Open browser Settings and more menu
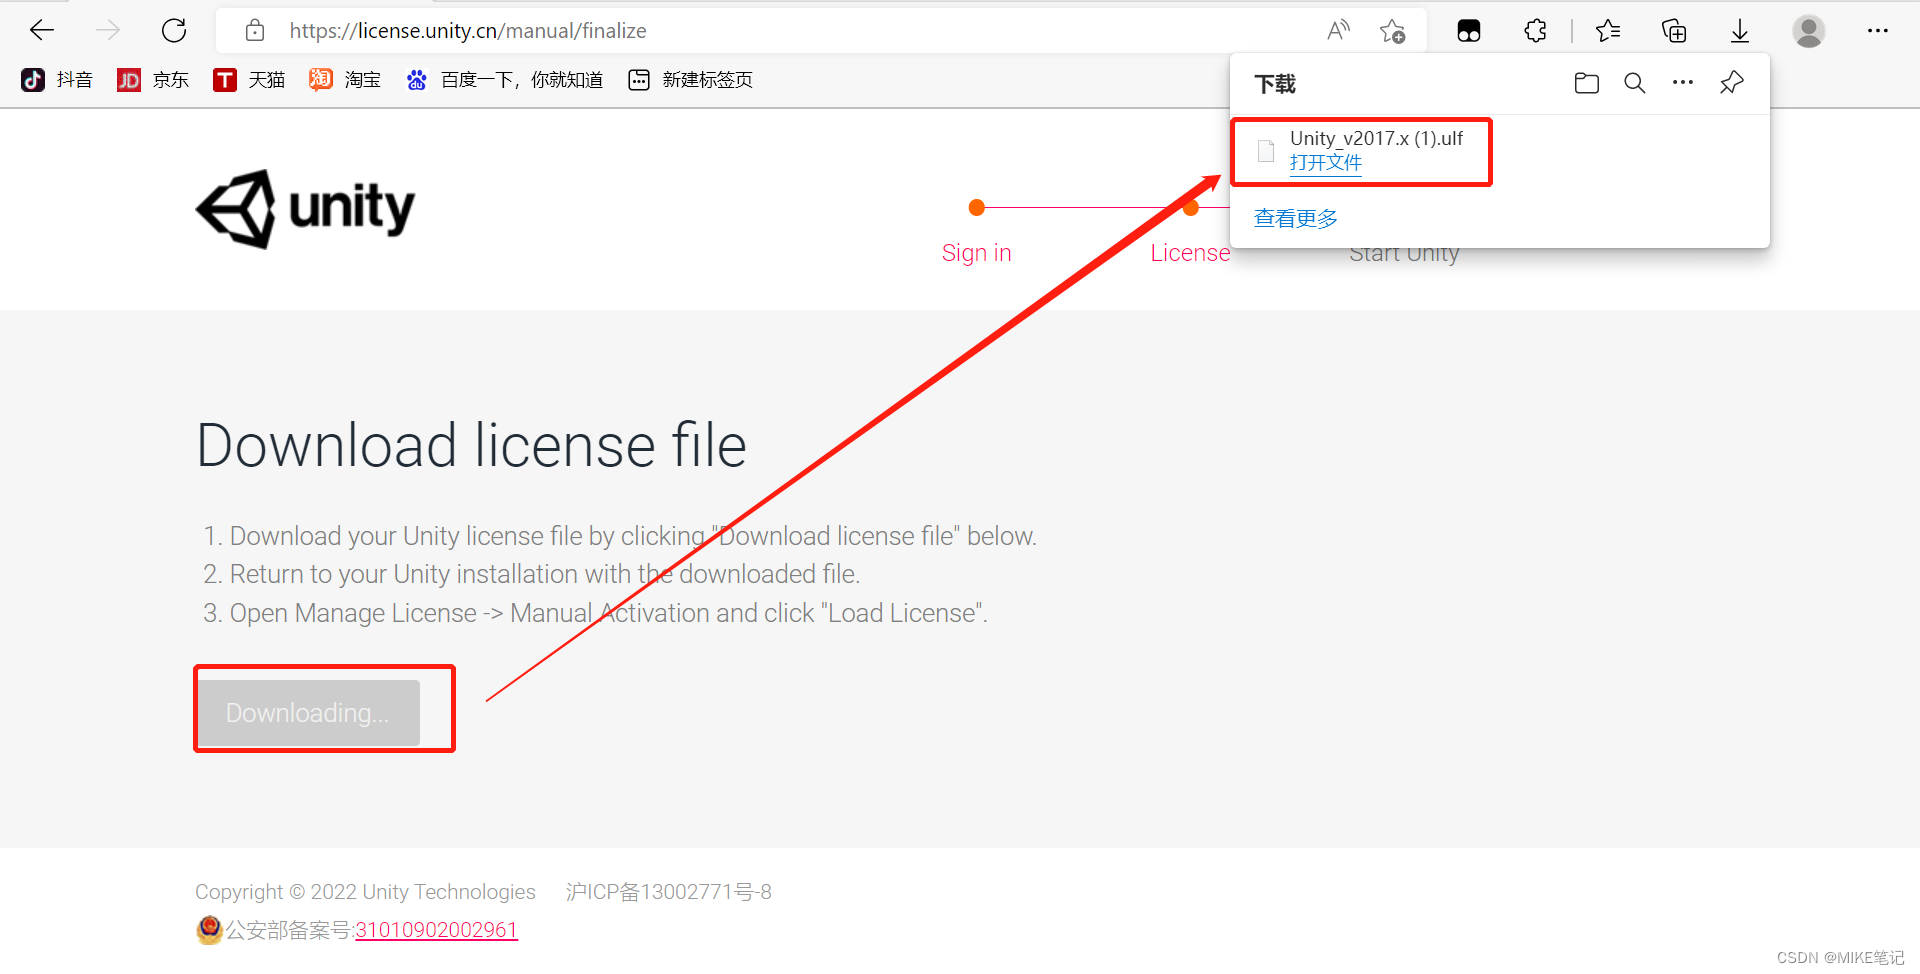The width and height of the screenshot is (1920, 974). 1878,31
